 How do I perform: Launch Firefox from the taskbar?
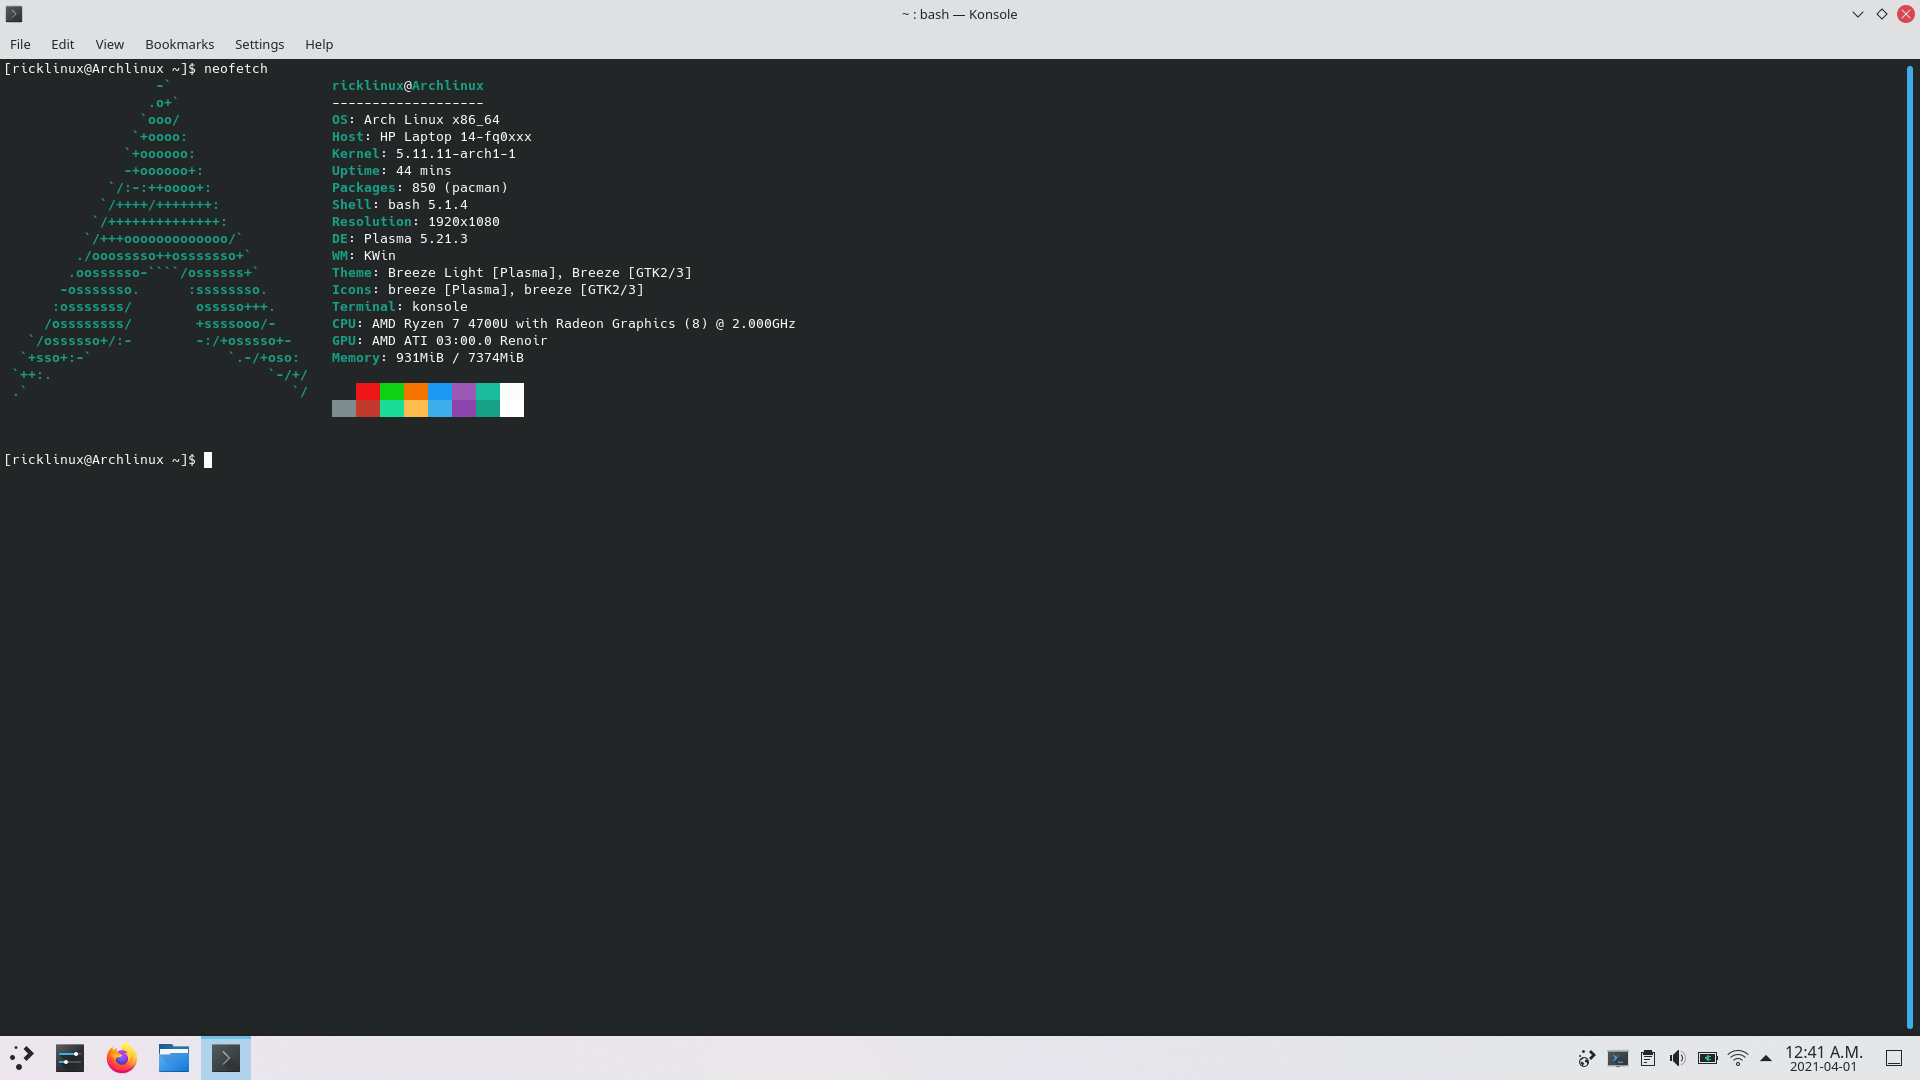[122, 1058]
